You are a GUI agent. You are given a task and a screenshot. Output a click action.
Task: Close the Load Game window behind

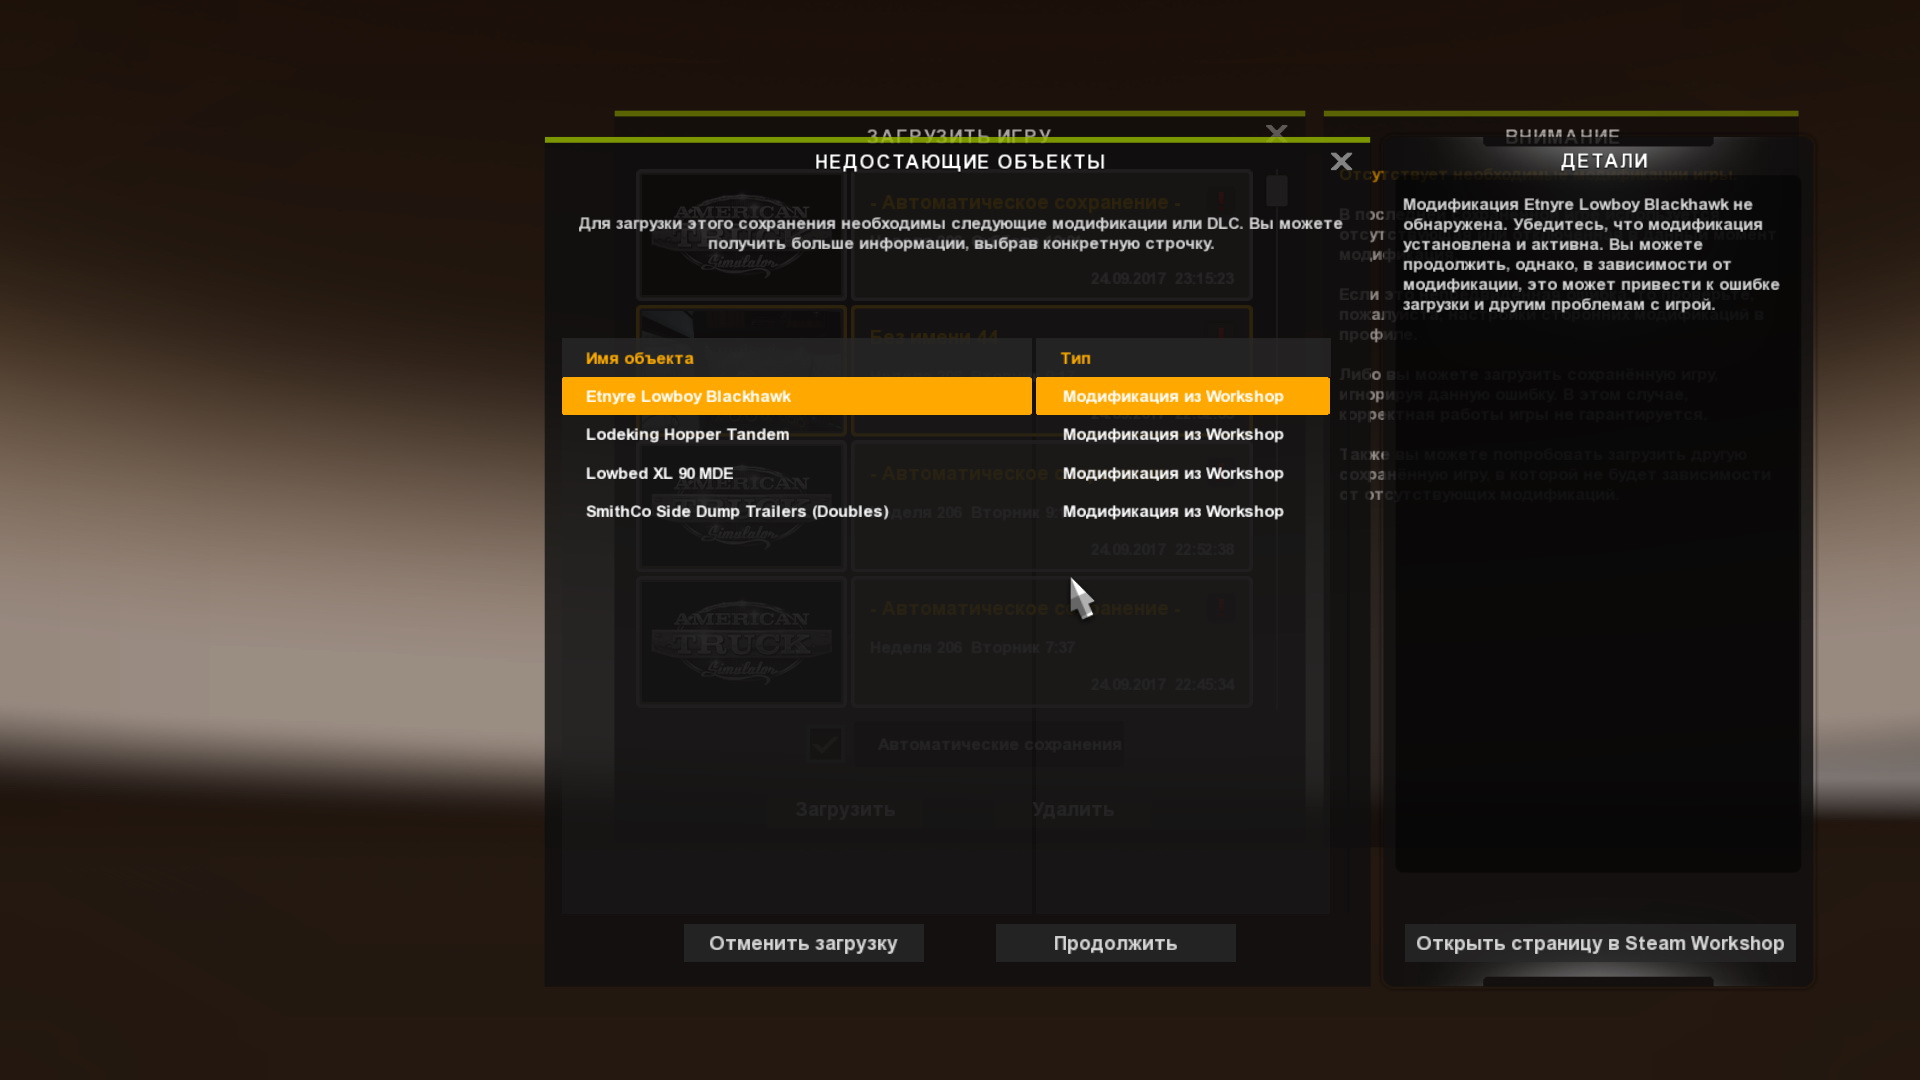point(1276,132)
